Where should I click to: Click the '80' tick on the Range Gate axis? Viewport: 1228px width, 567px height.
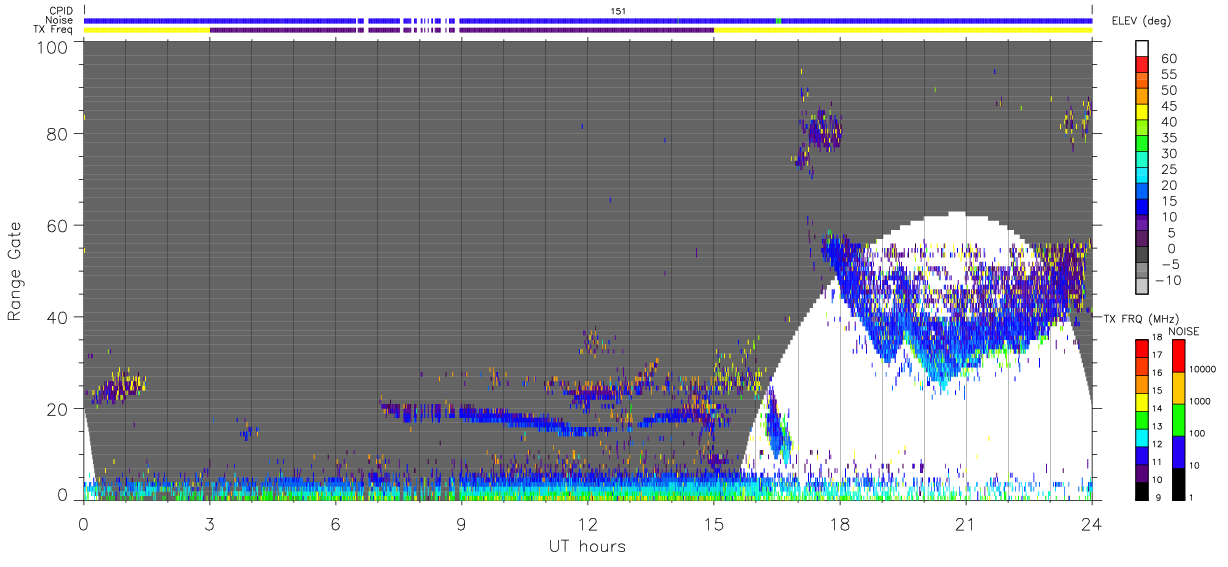pos(57,134)
